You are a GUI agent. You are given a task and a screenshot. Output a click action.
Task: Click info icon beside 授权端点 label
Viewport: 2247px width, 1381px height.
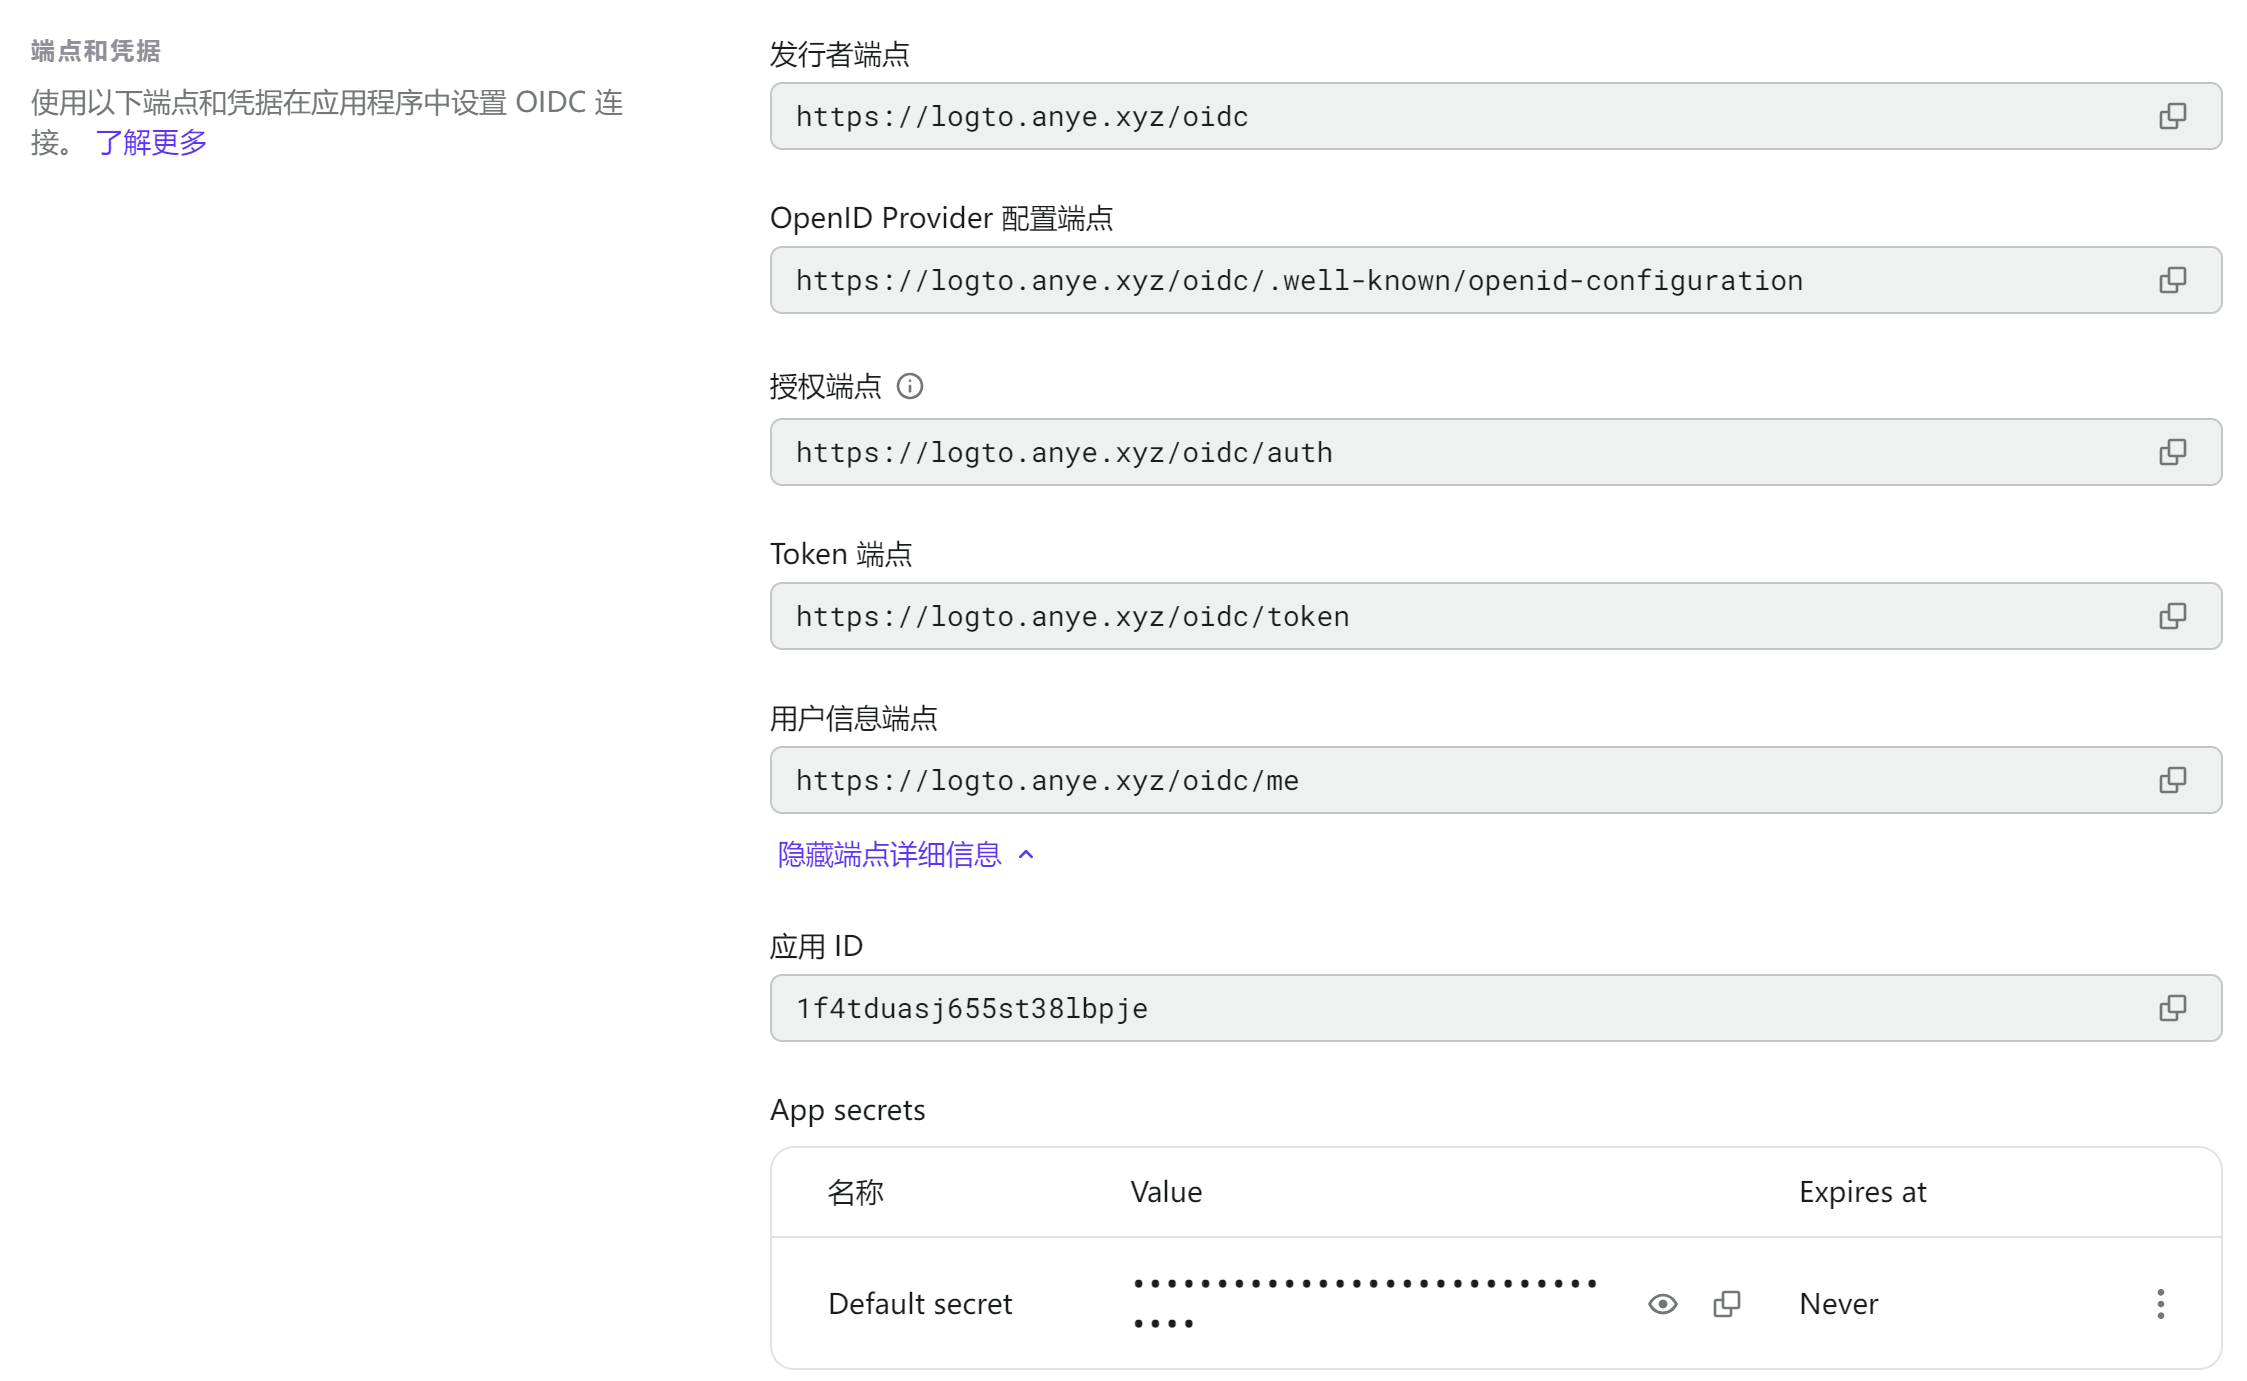coord(910,386)
